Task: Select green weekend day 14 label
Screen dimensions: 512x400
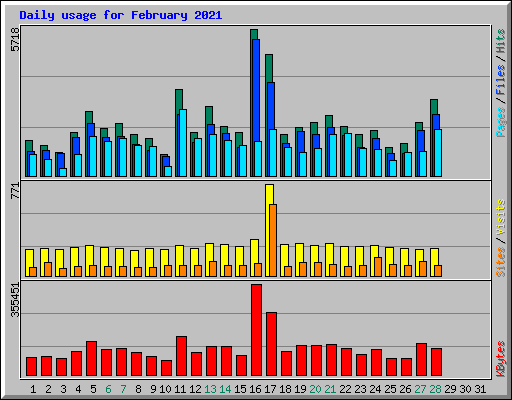Action: pyautogui.click(x=225, y=389)
